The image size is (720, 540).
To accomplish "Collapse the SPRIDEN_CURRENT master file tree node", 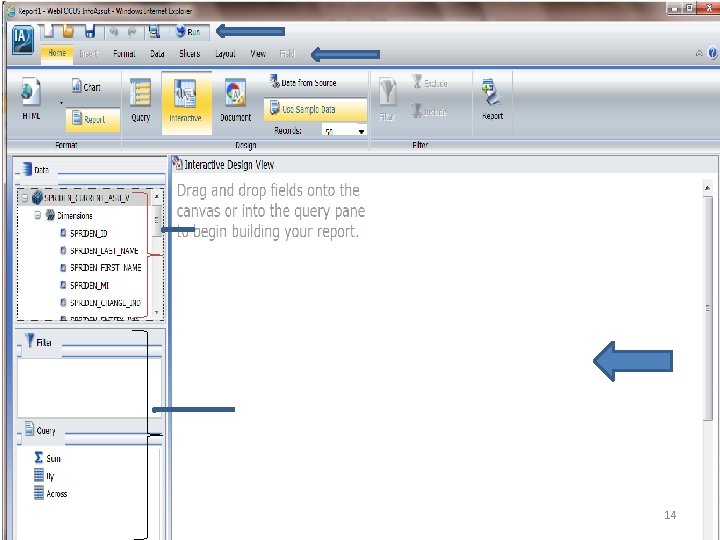I will [x=25, y=198].
